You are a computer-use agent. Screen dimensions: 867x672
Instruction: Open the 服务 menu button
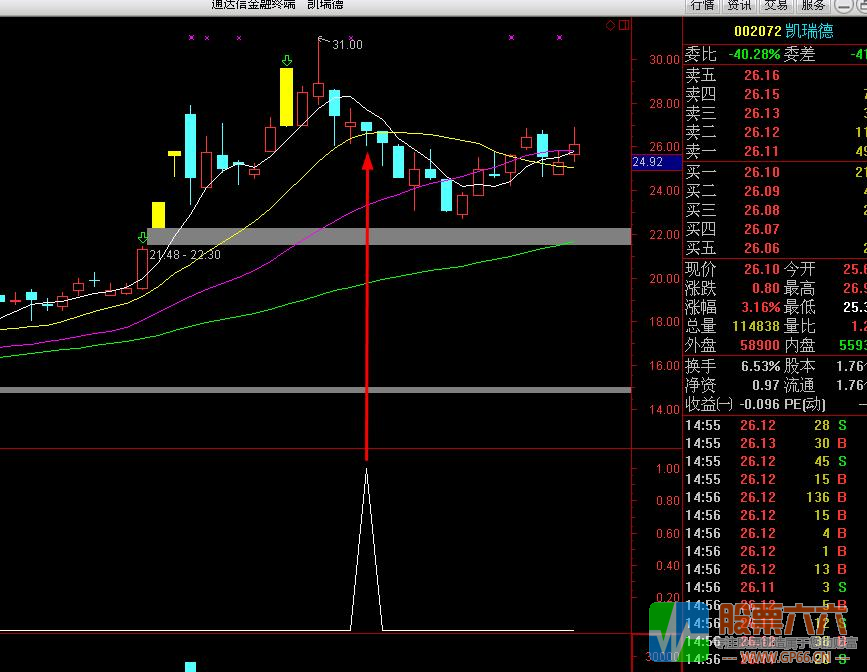point(813,6)
